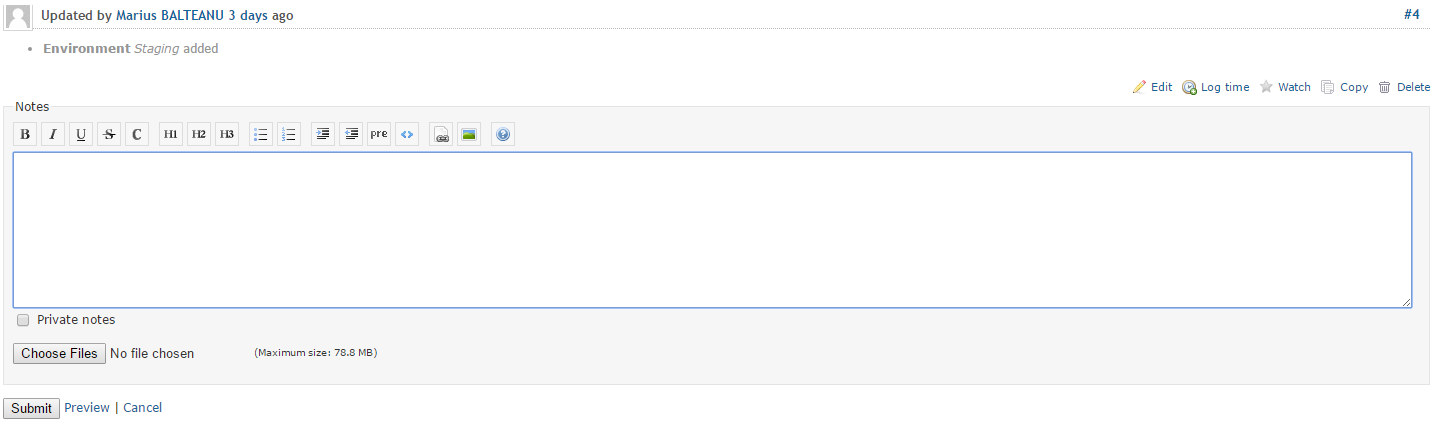
Task: Enable the Private notes checkbox
Action: 23,320
